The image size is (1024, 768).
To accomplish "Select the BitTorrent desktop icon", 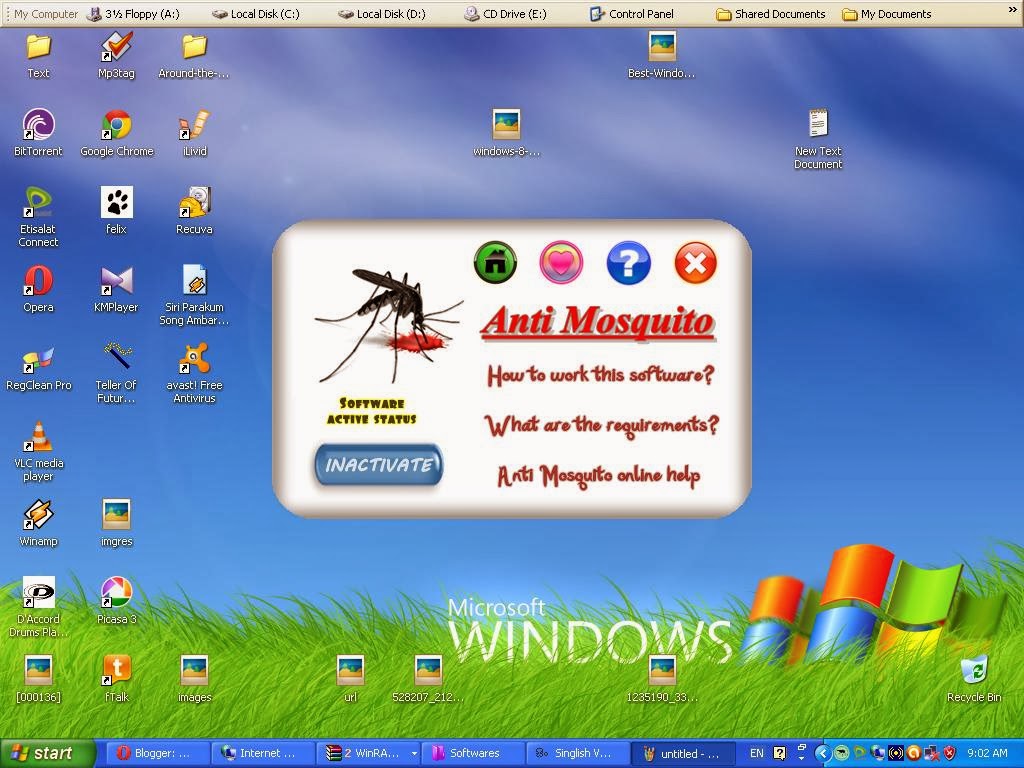I will click(x=38, y=133).
